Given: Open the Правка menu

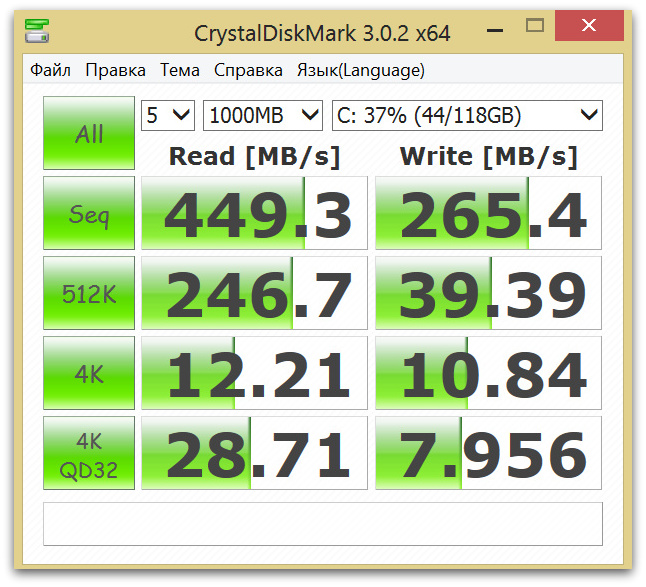Looking at the screenshot, I should pyautogui.click(x=115, y=70).
